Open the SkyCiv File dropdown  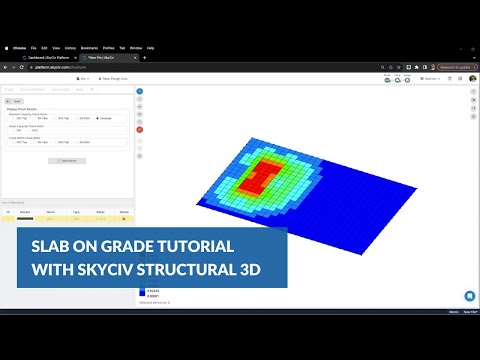(83, 79)
